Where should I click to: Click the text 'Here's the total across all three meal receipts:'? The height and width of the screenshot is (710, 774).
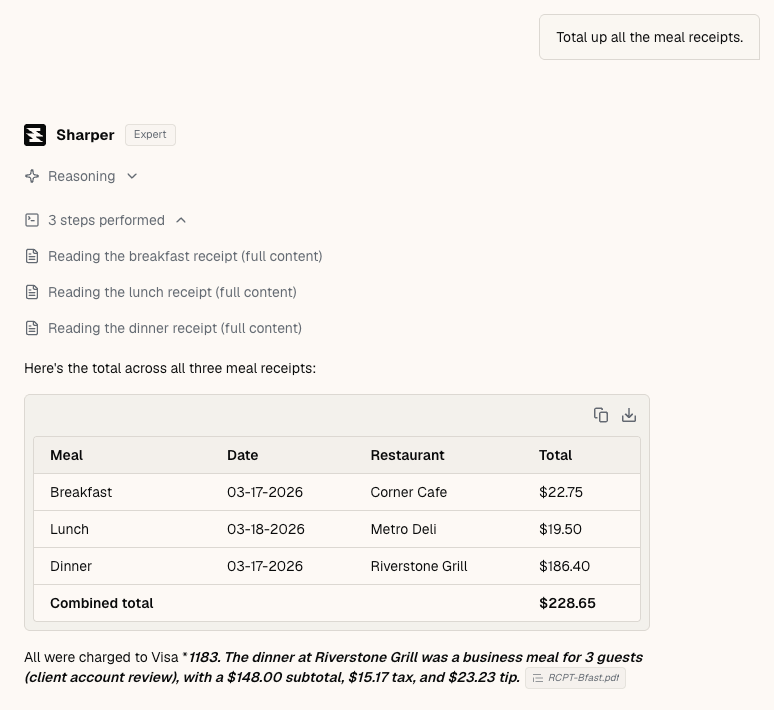(170, 368)
